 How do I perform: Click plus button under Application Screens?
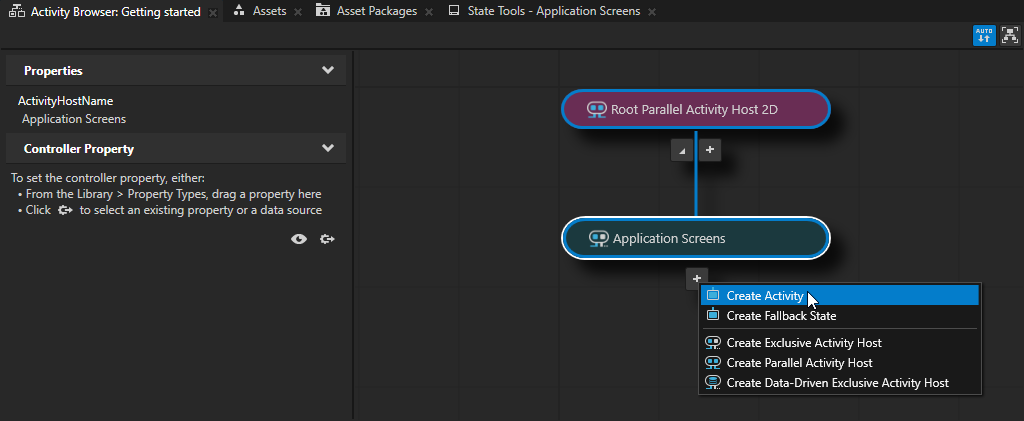[x=697, y=279]
